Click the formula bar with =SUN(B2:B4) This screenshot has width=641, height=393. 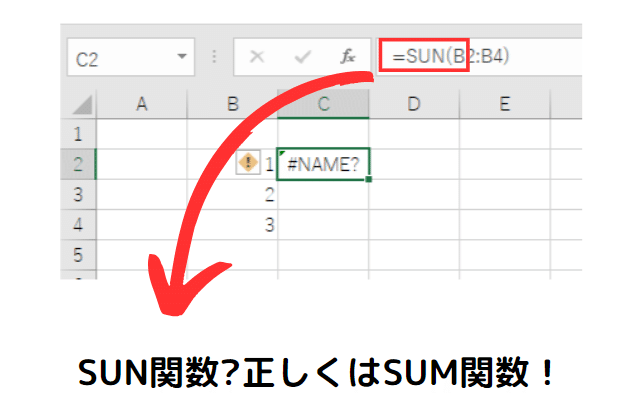(480, 56)
